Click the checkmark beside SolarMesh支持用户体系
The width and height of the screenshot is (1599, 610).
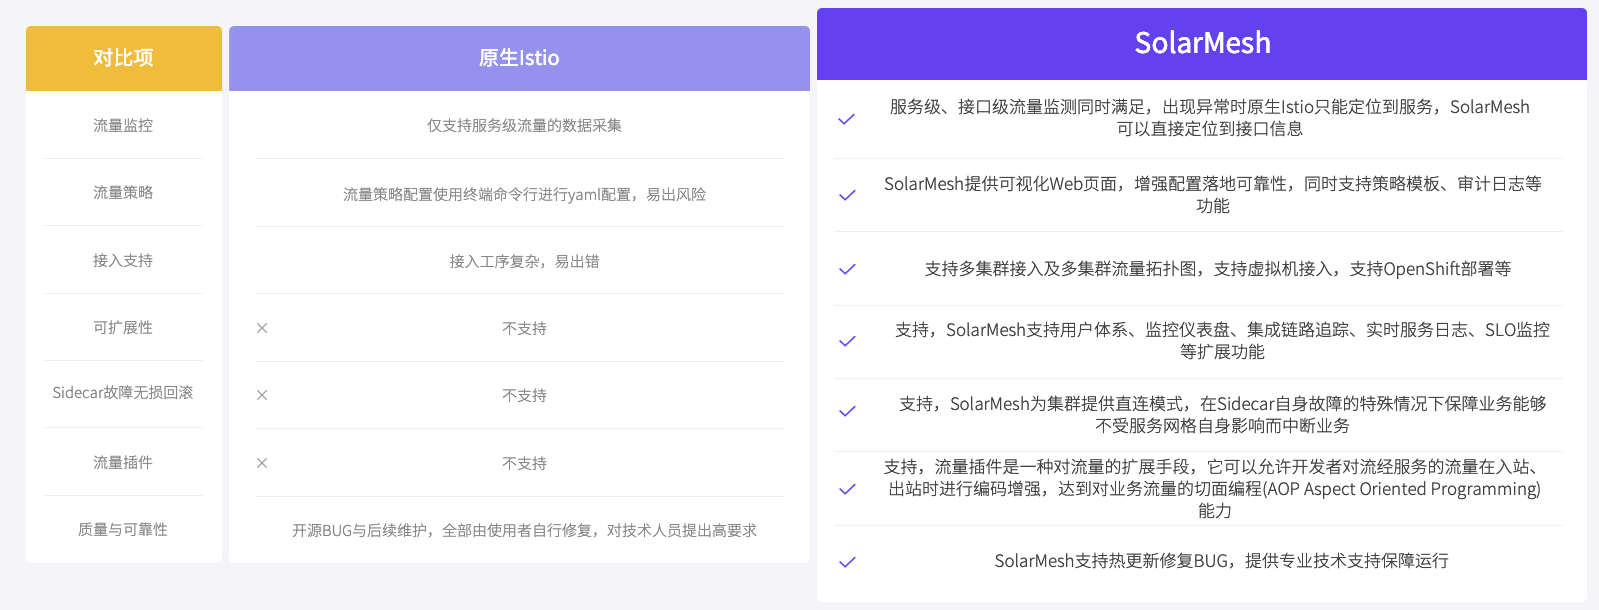[847, 341]
